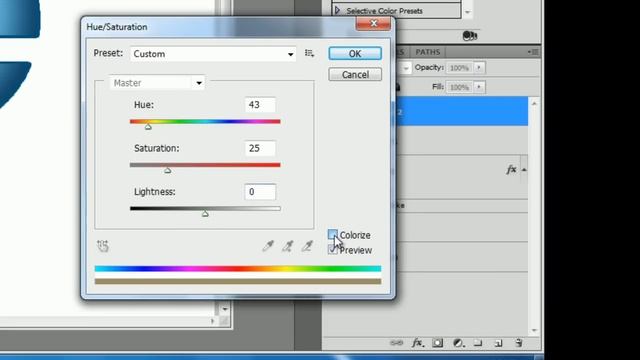
Task: Create new fill or adjustment layer
Action: pos(458,343)
